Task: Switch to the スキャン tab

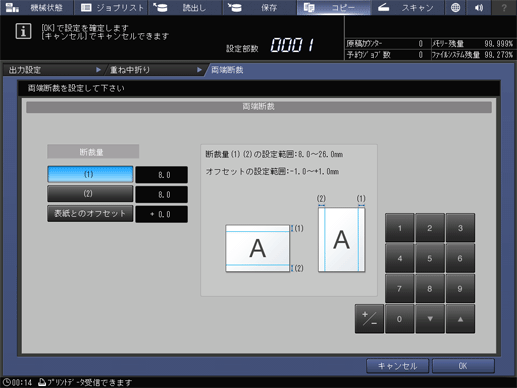Action: click(407, 8)
